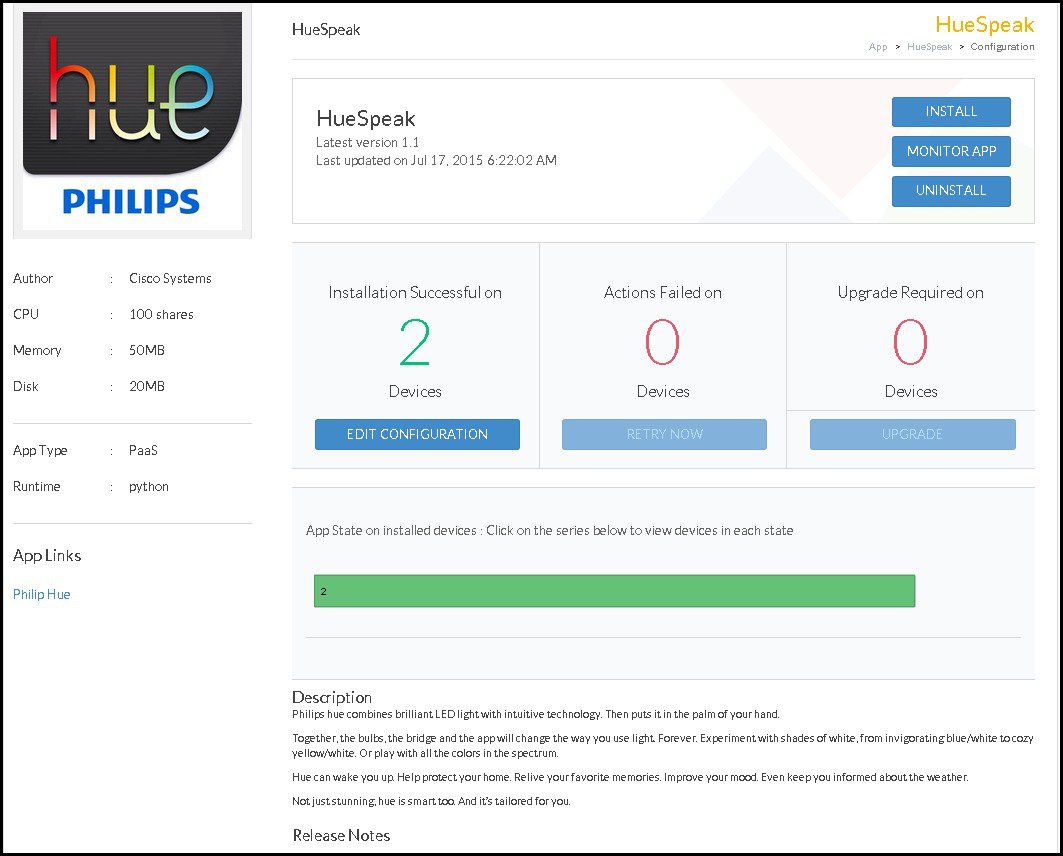Click the python runtime value
Screen dimensions: 1063x856
point(148,487)
